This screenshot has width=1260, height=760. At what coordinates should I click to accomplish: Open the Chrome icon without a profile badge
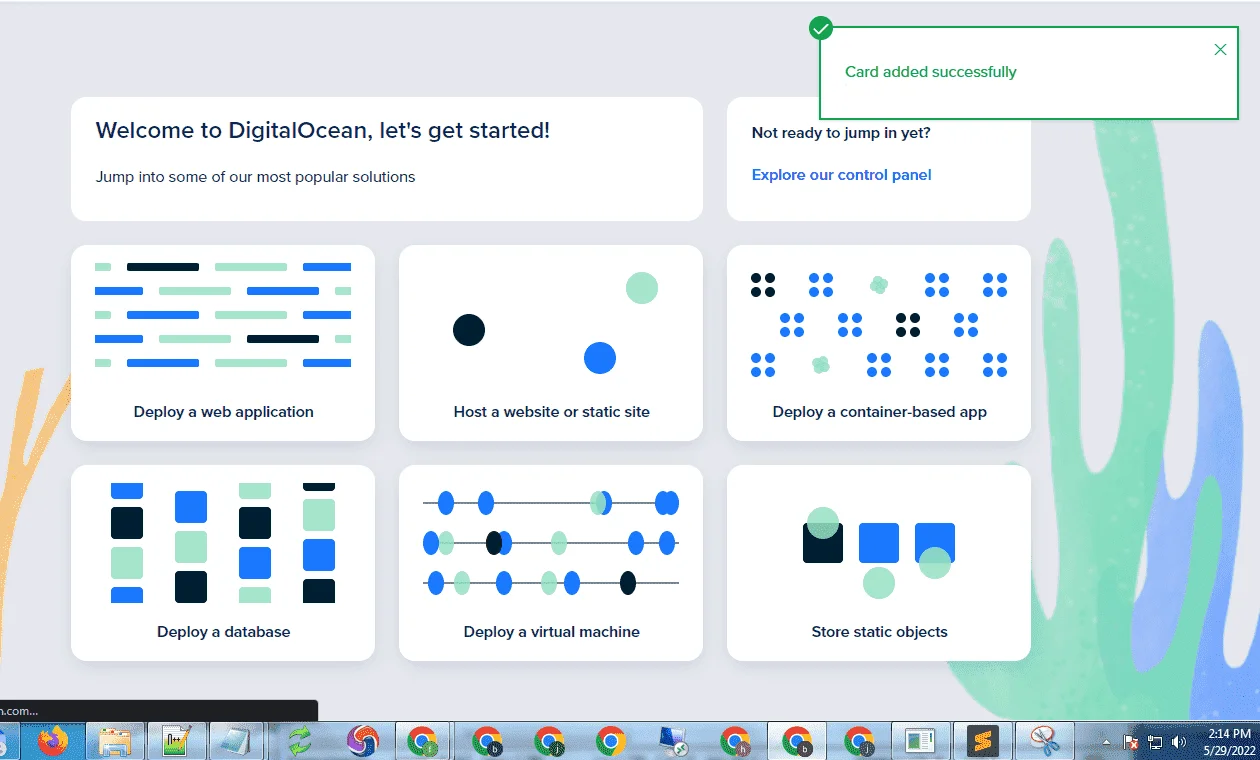click(611, 741)
